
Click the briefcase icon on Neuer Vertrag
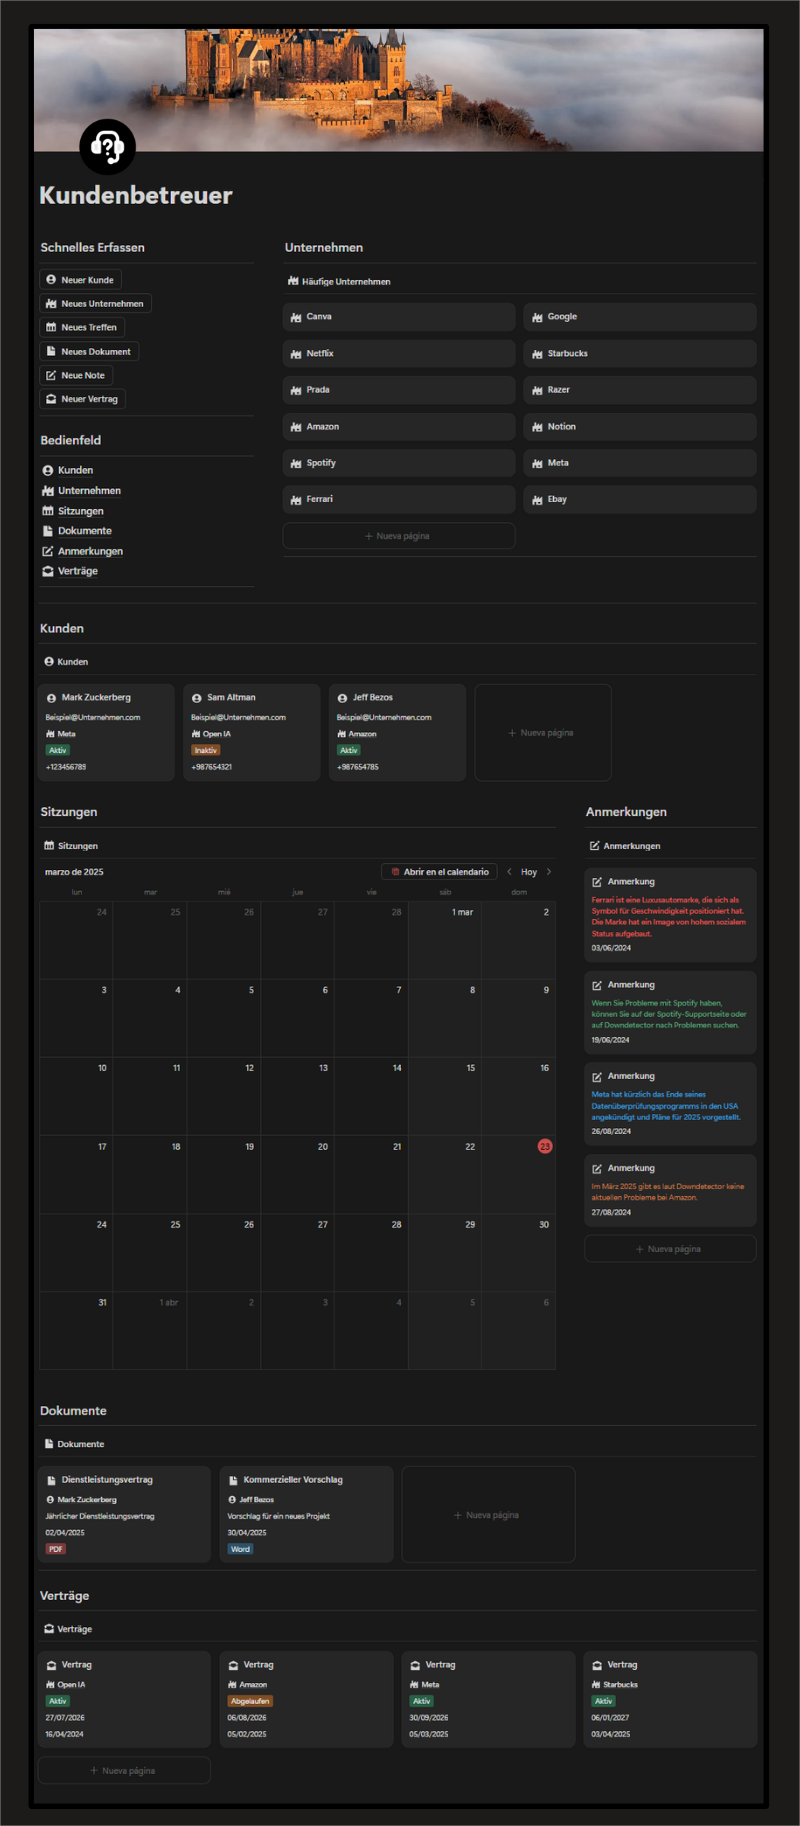[51, 399]
